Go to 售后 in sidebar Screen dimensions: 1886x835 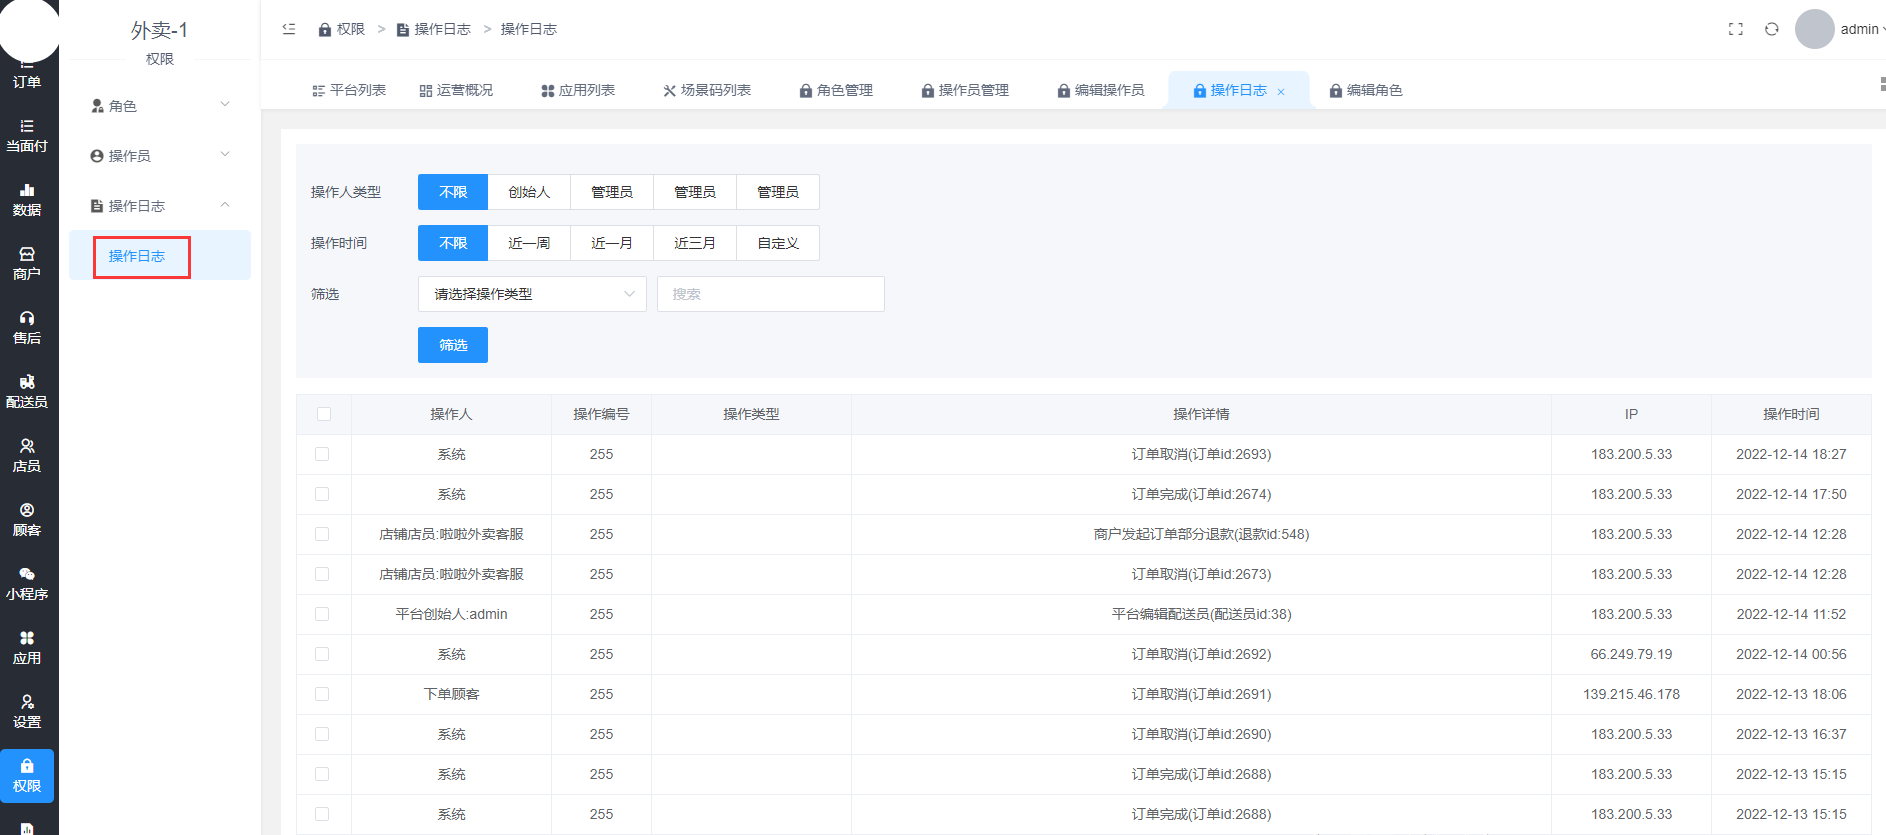[x=27, y=327]
